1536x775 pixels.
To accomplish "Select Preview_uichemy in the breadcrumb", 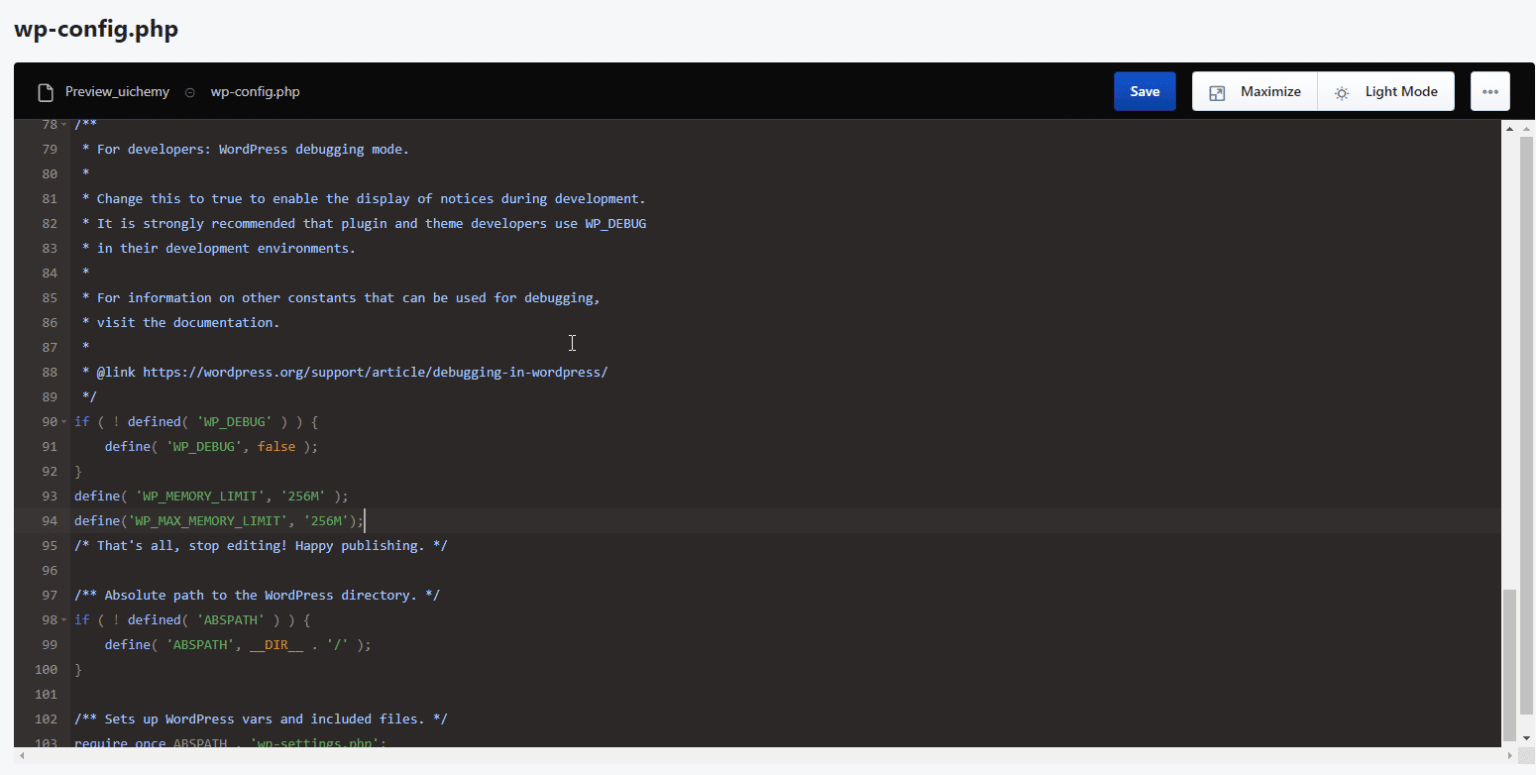I will 117,91.
